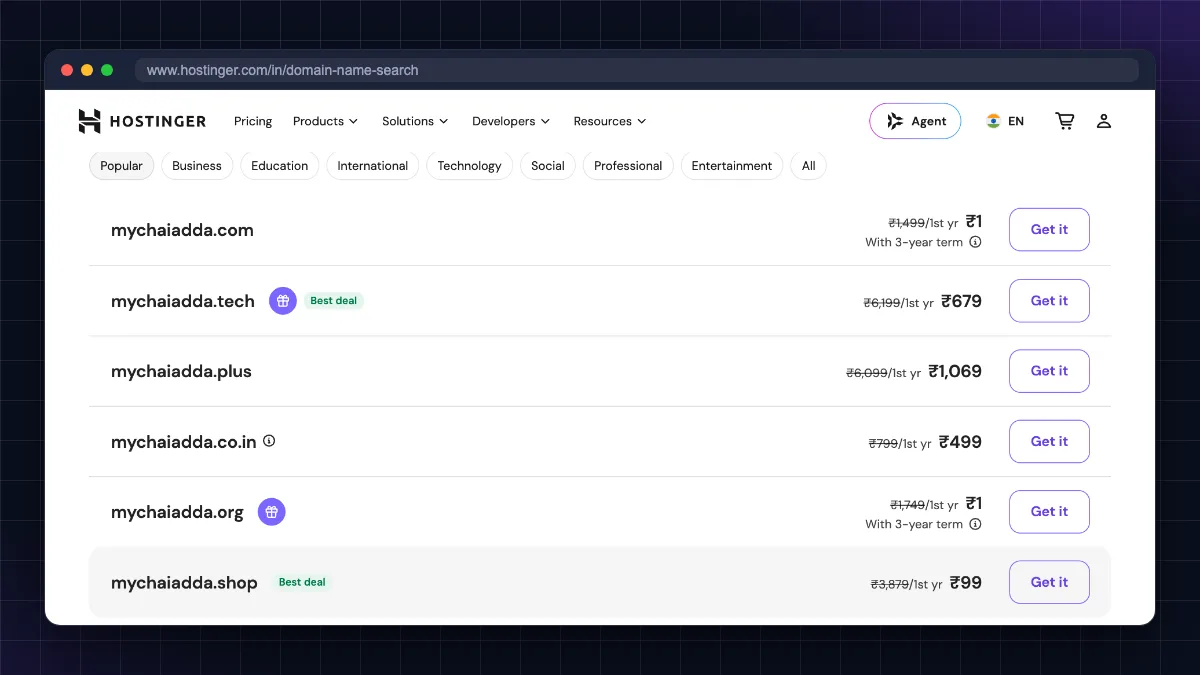
Task: Get the mychaiadda.co.in domain
Action: point(1049,441)
